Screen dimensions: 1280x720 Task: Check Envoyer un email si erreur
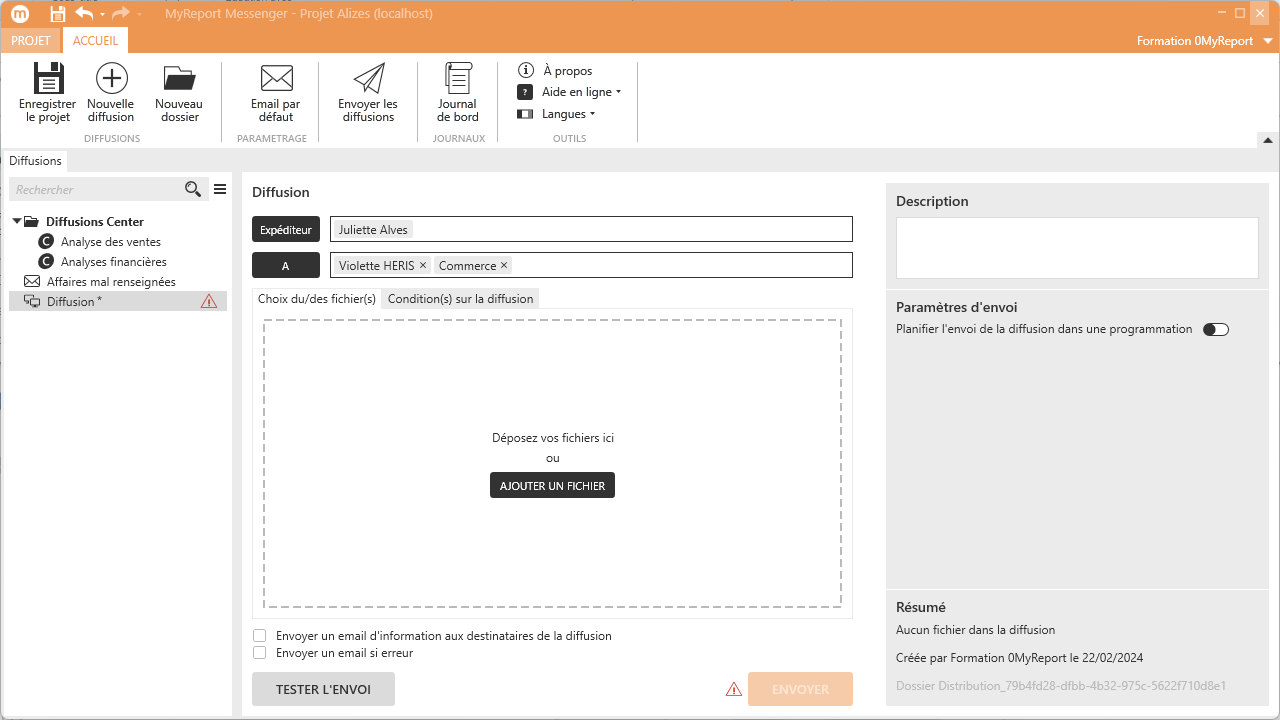(x=260, y=653)
